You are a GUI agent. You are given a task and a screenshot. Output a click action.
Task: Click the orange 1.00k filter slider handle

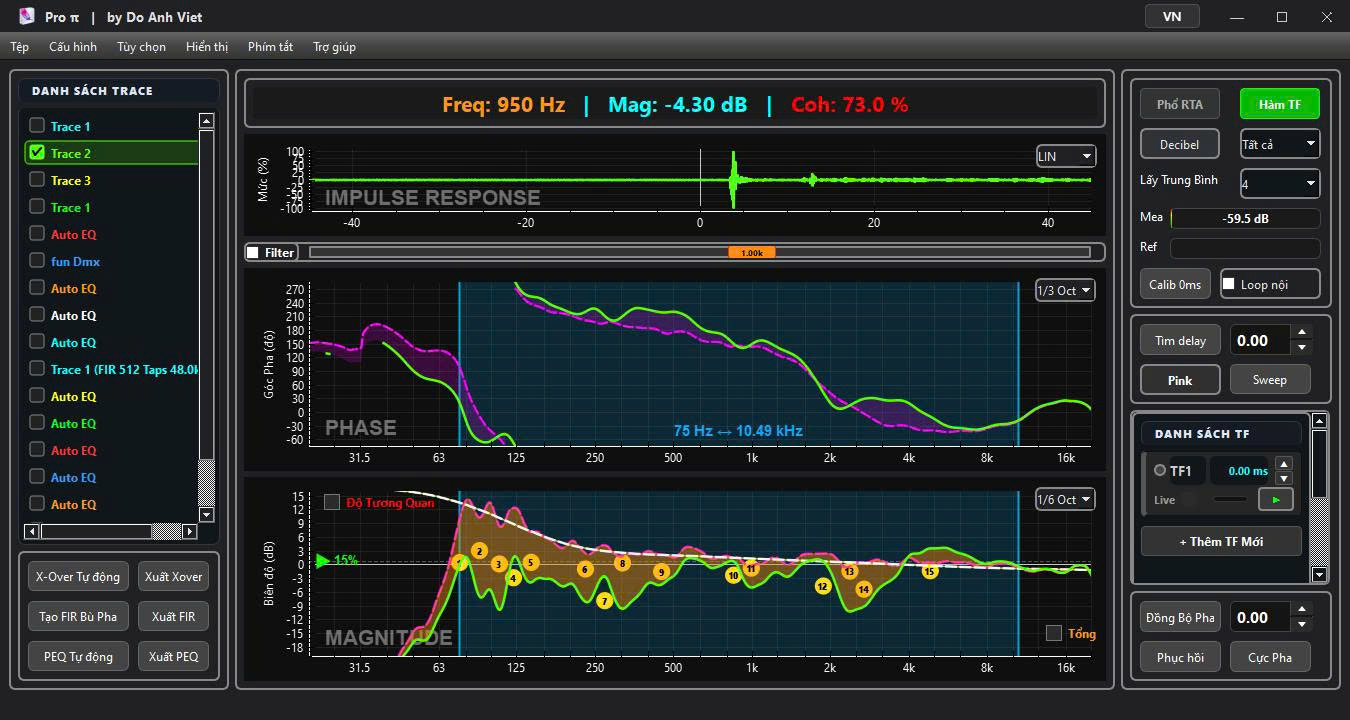coord(751,252)
